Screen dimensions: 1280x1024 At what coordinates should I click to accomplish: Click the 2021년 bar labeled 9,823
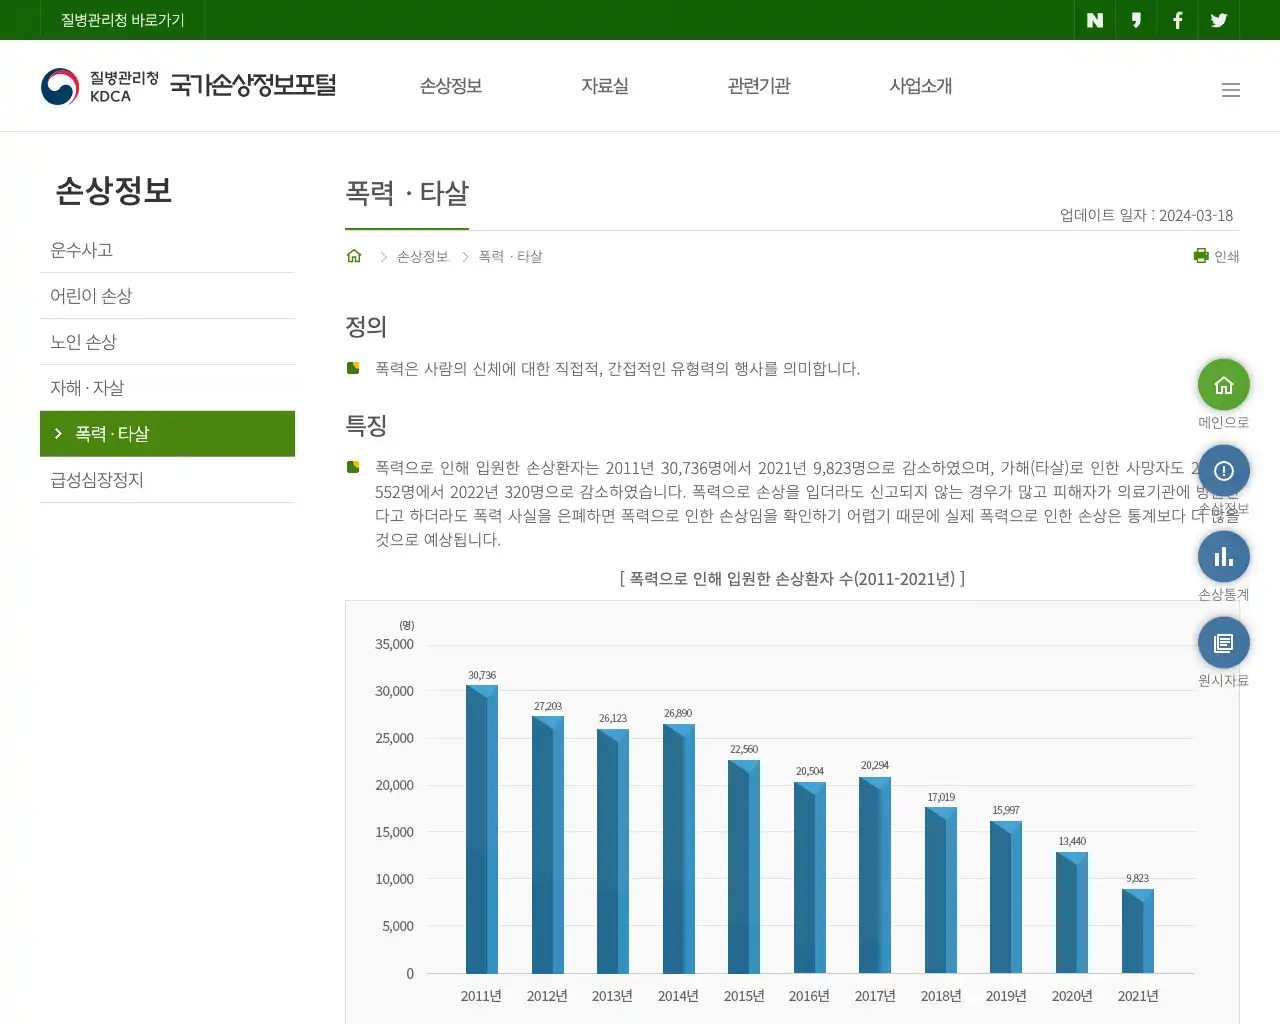tap(1138, 931)
